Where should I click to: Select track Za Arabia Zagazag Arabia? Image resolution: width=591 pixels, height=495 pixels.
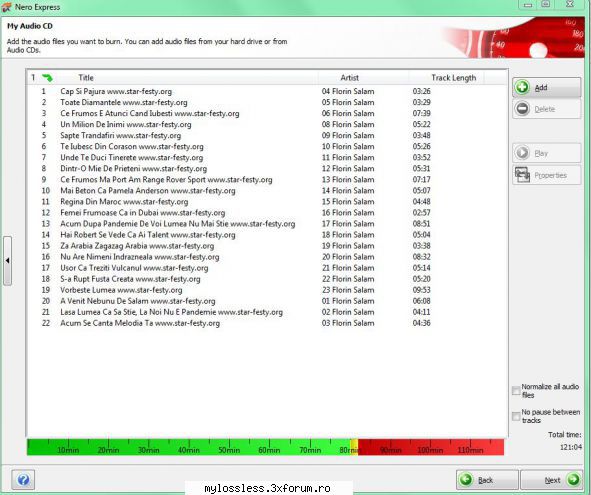[x=137, y=246]
